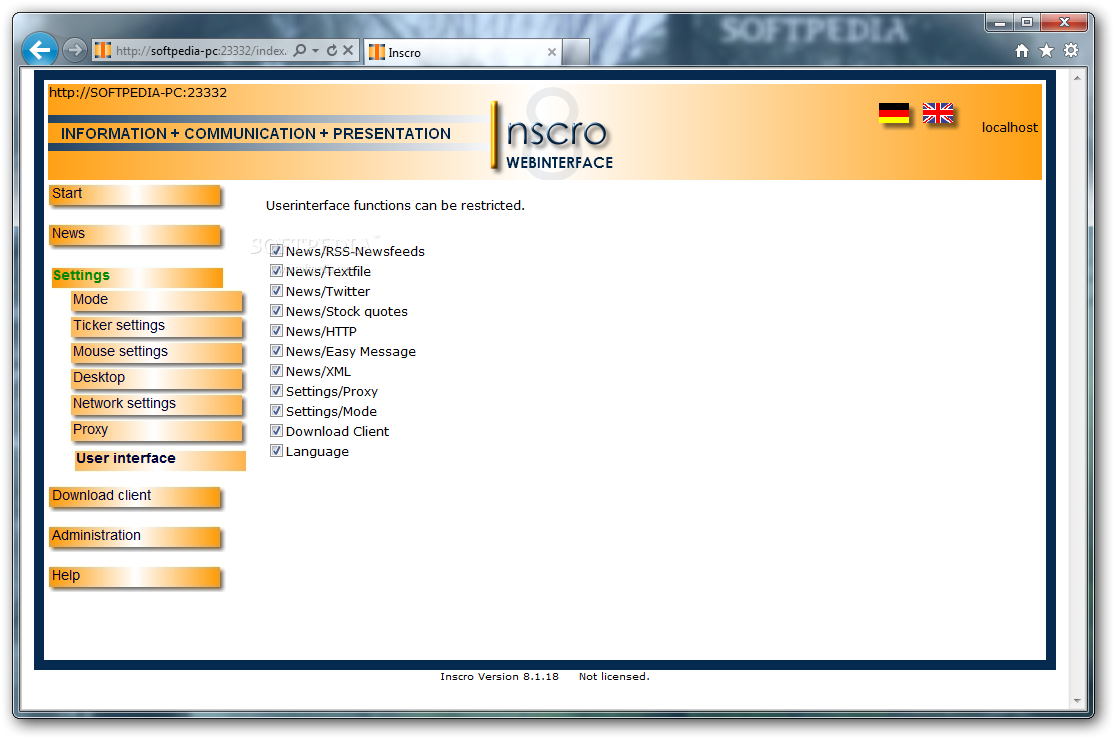Open the Tools gear icon

[x=1071, y=50]
